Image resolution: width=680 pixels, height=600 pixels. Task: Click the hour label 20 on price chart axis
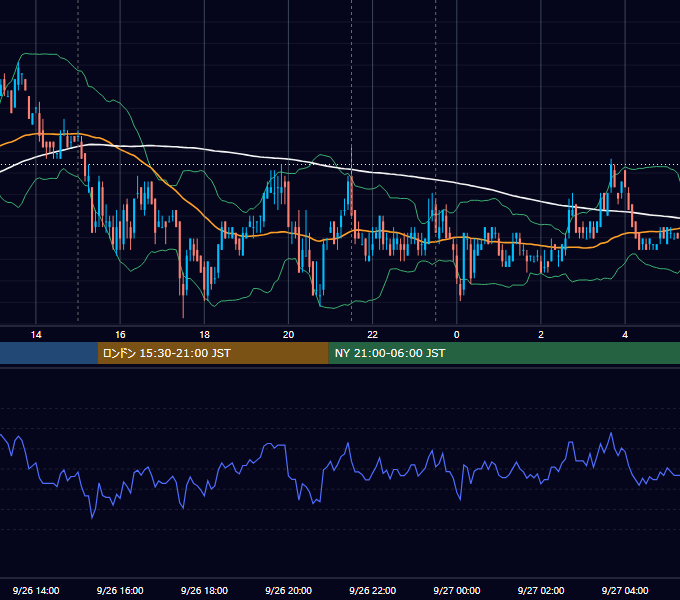pos(288,335)
